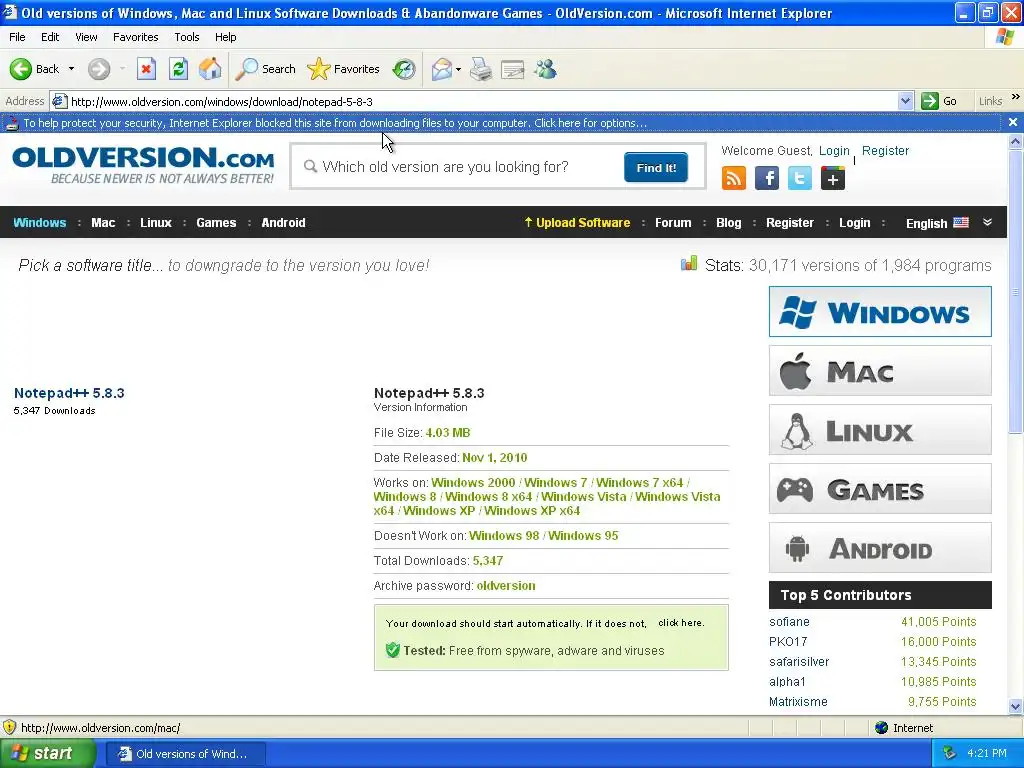Open the IE Search pane
This screenshot has height=768, width=1024.
[265, 69]
